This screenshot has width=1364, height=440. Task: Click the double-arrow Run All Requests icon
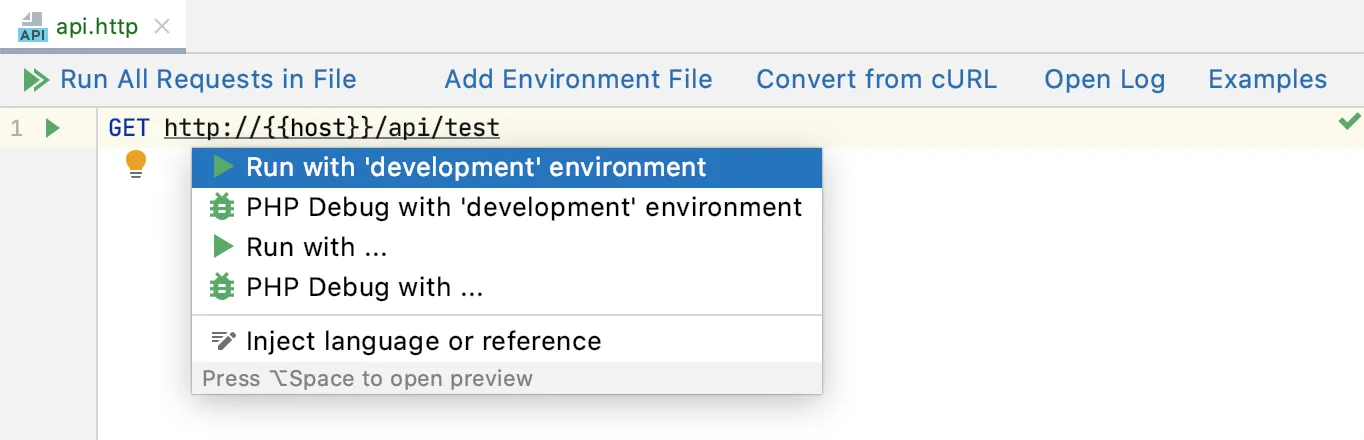click(x=36, y=80)
